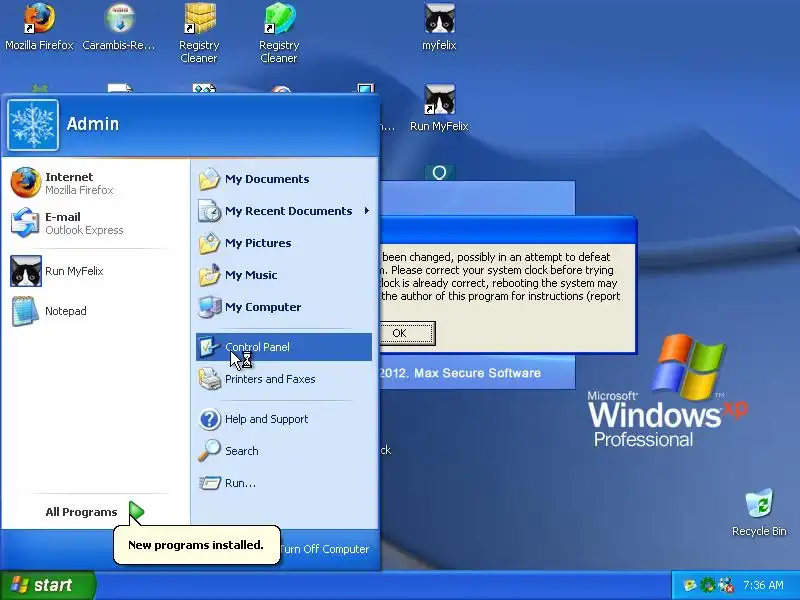
Task: Click MyFelix cat icon in Start menu
Action: pyautogui.click(x=26, y=271)
